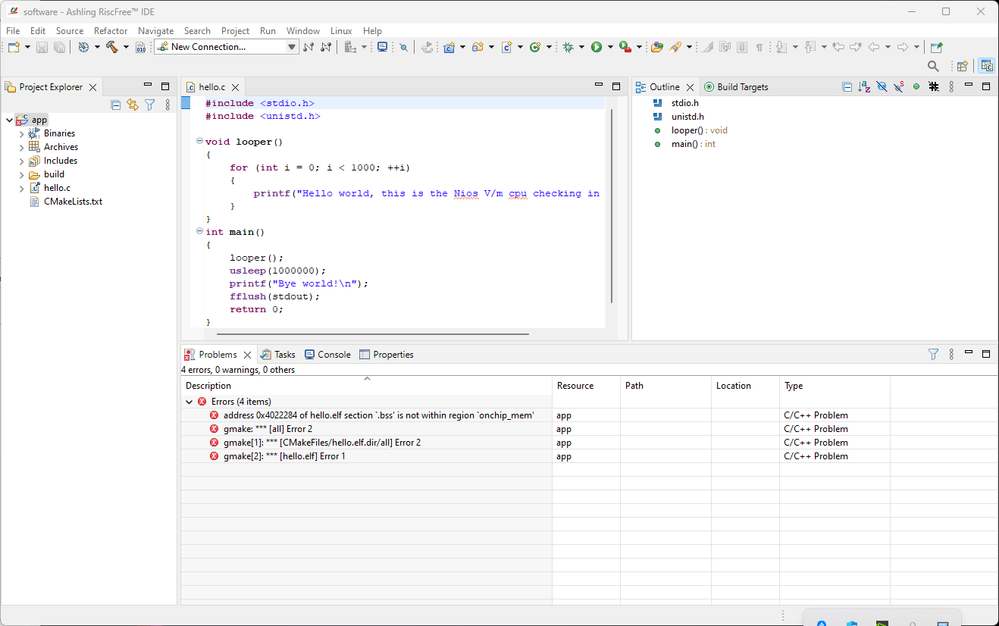Screen dimensions: 999x626
Task: Click the New file toolbar icon
Action: [14, 47]
